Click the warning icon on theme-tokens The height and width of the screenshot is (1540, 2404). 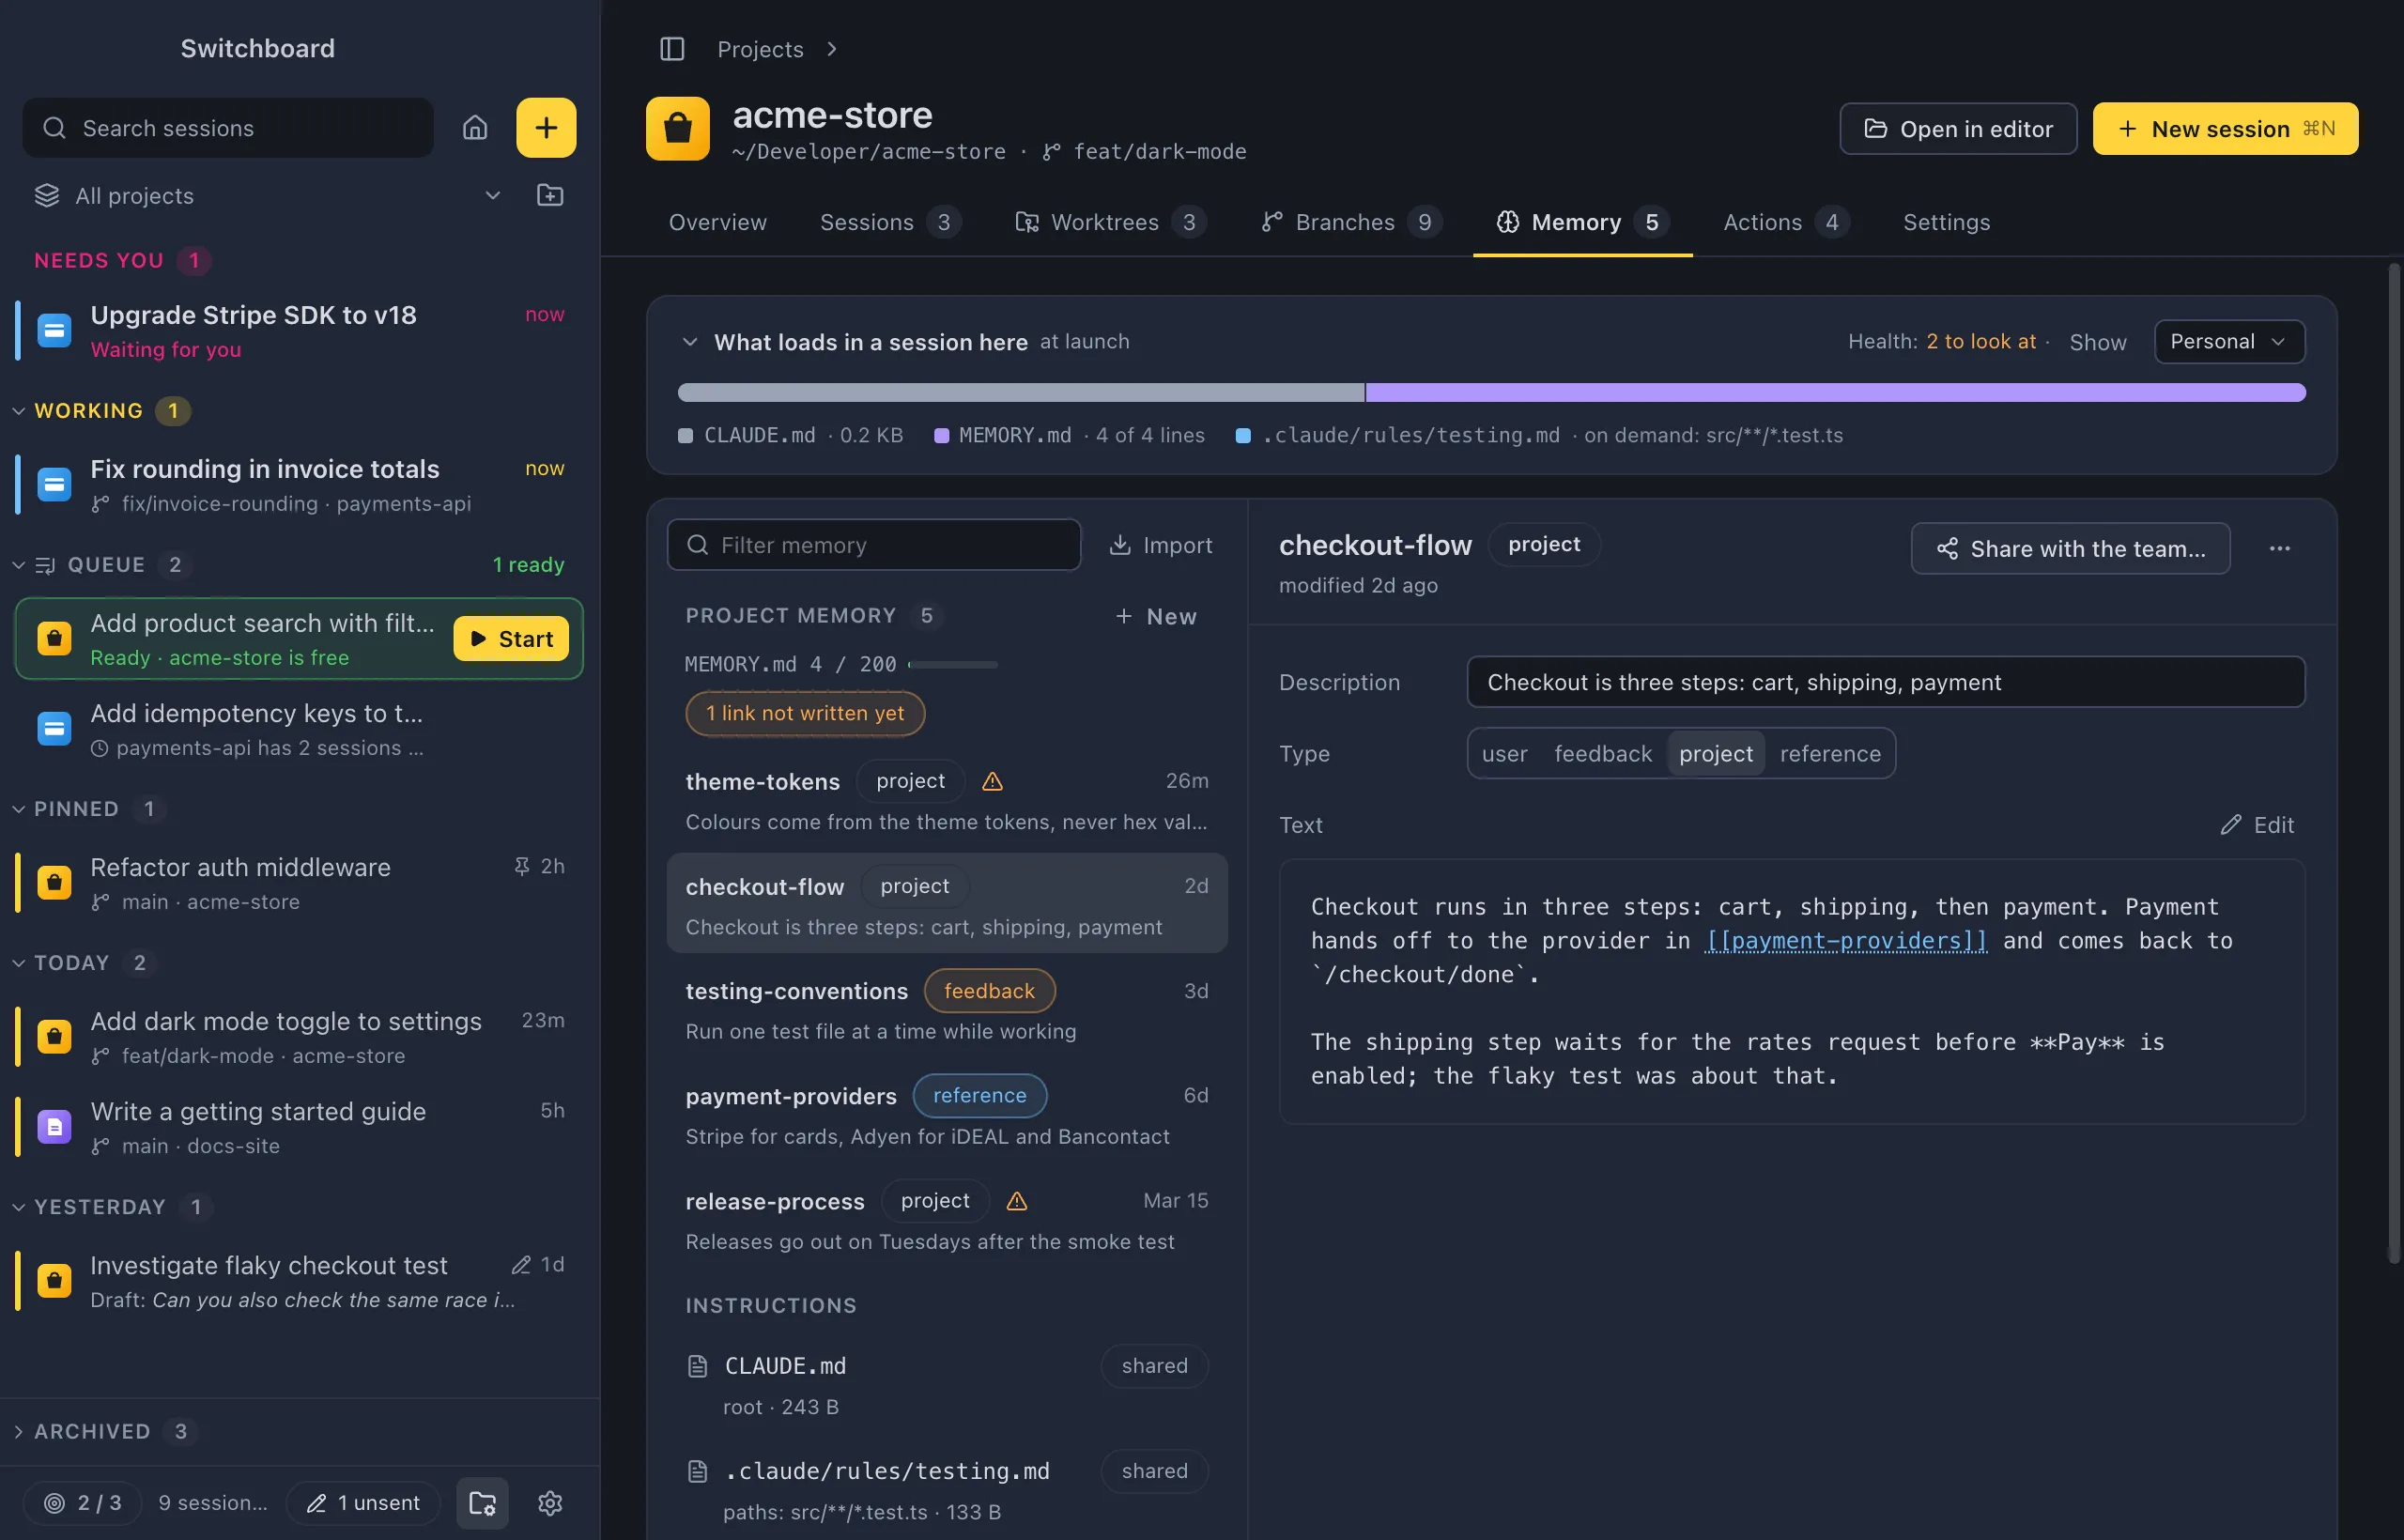coord(992,781)
